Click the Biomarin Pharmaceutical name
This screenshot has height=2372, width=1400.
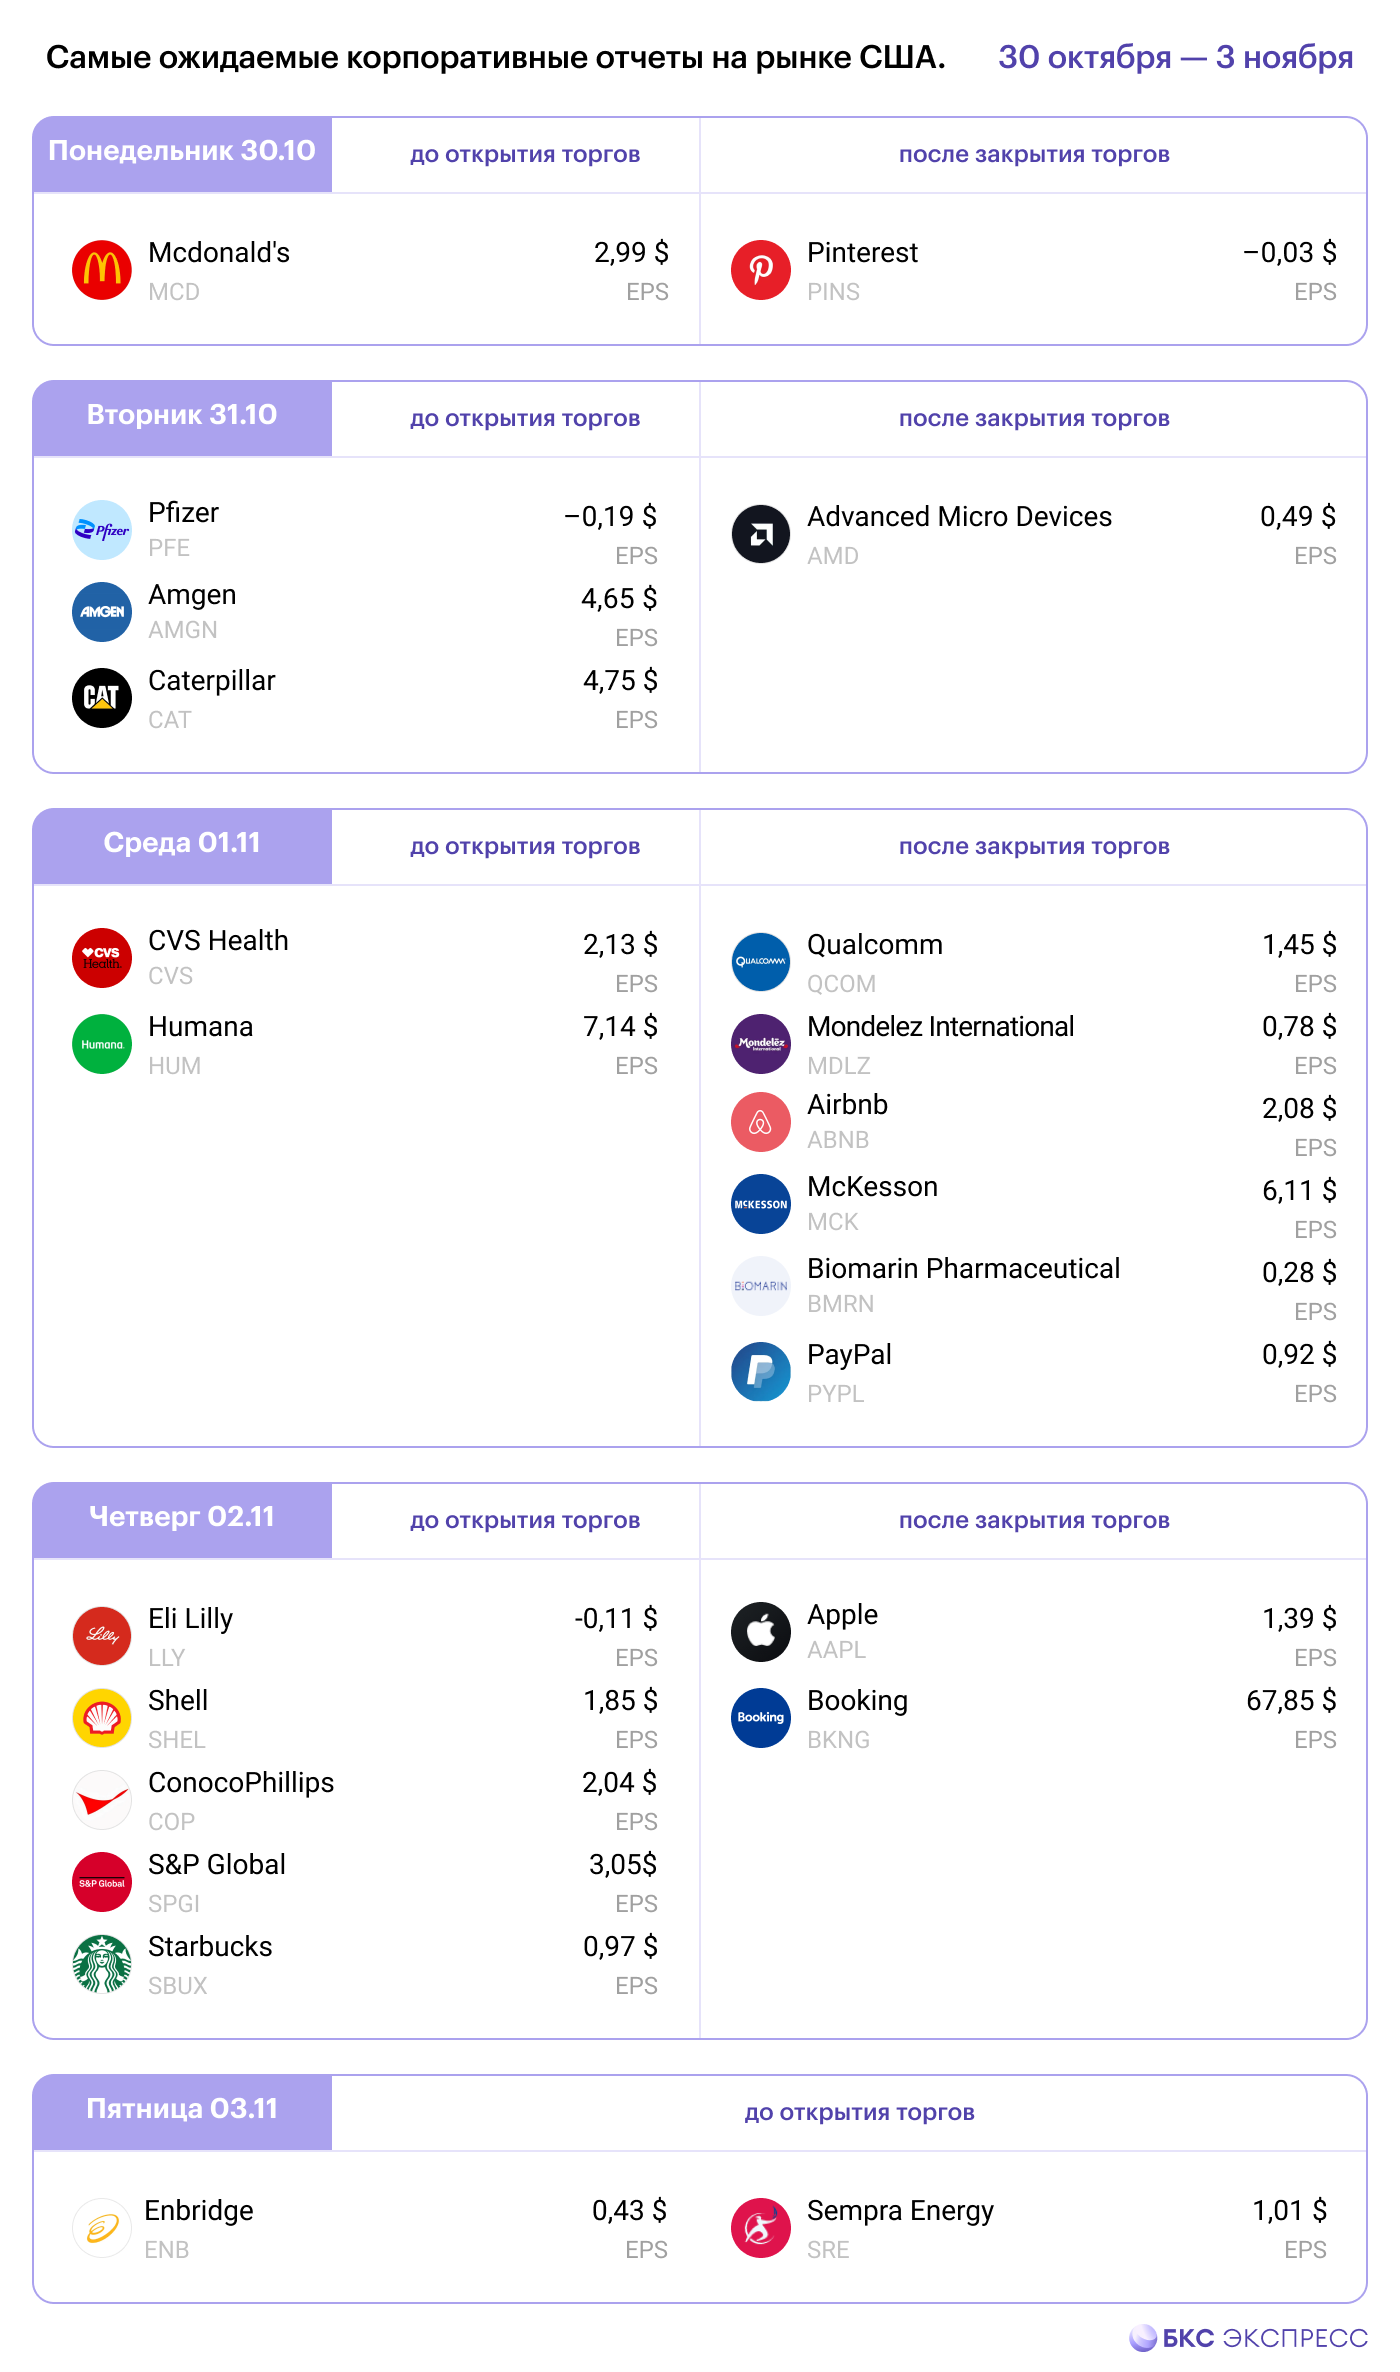click(963, 1269)
